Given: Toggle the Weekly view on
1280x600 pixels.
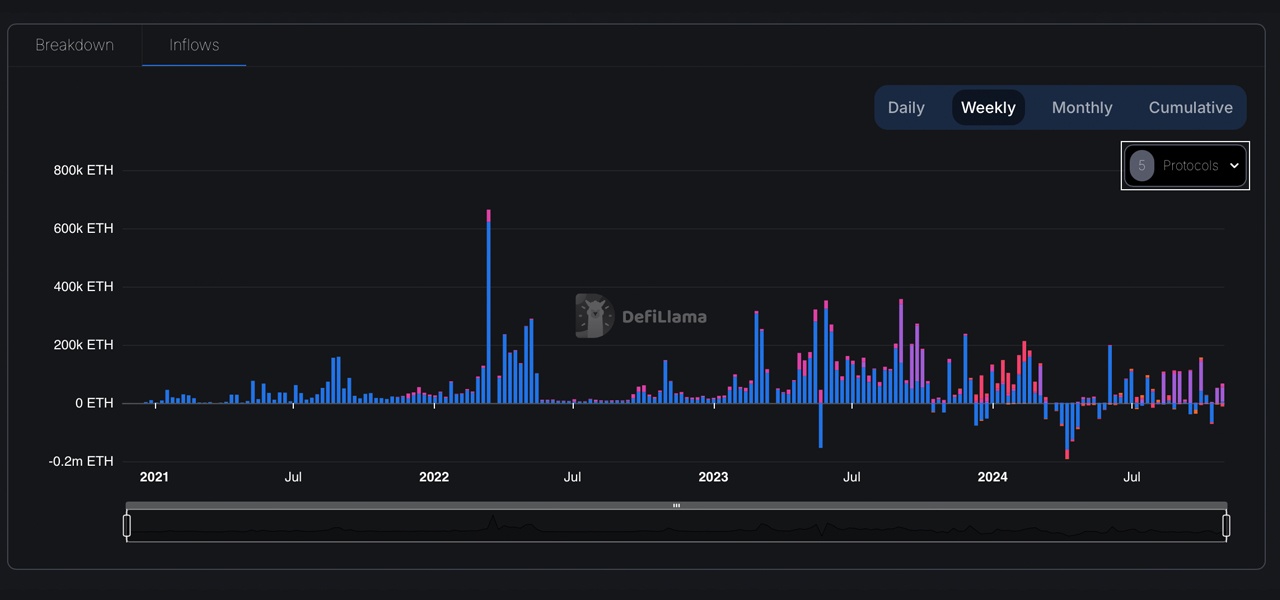Looking at the screenshot, I should point(987,107).
